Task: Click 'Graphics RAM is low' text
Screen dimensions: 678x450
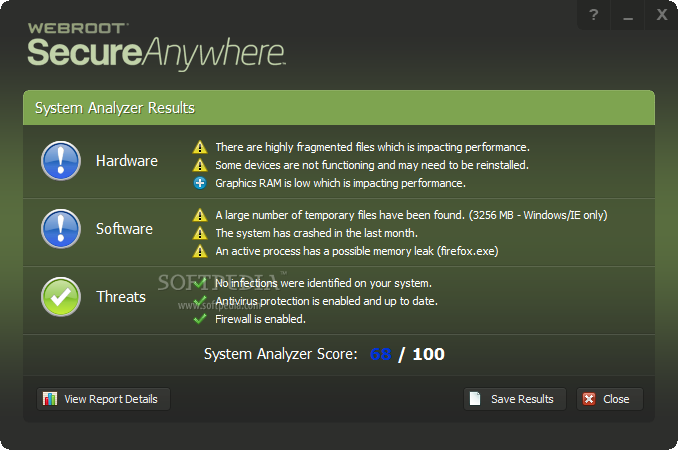Action: point(340,183)
